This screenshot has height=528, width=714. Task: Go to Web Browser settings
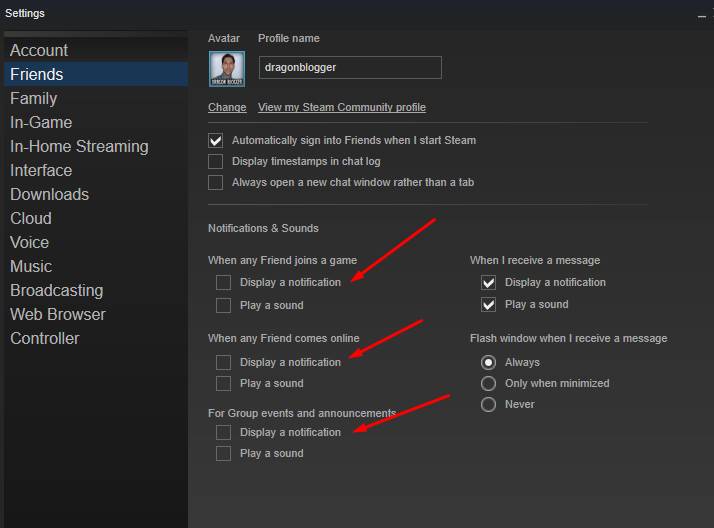96,315
